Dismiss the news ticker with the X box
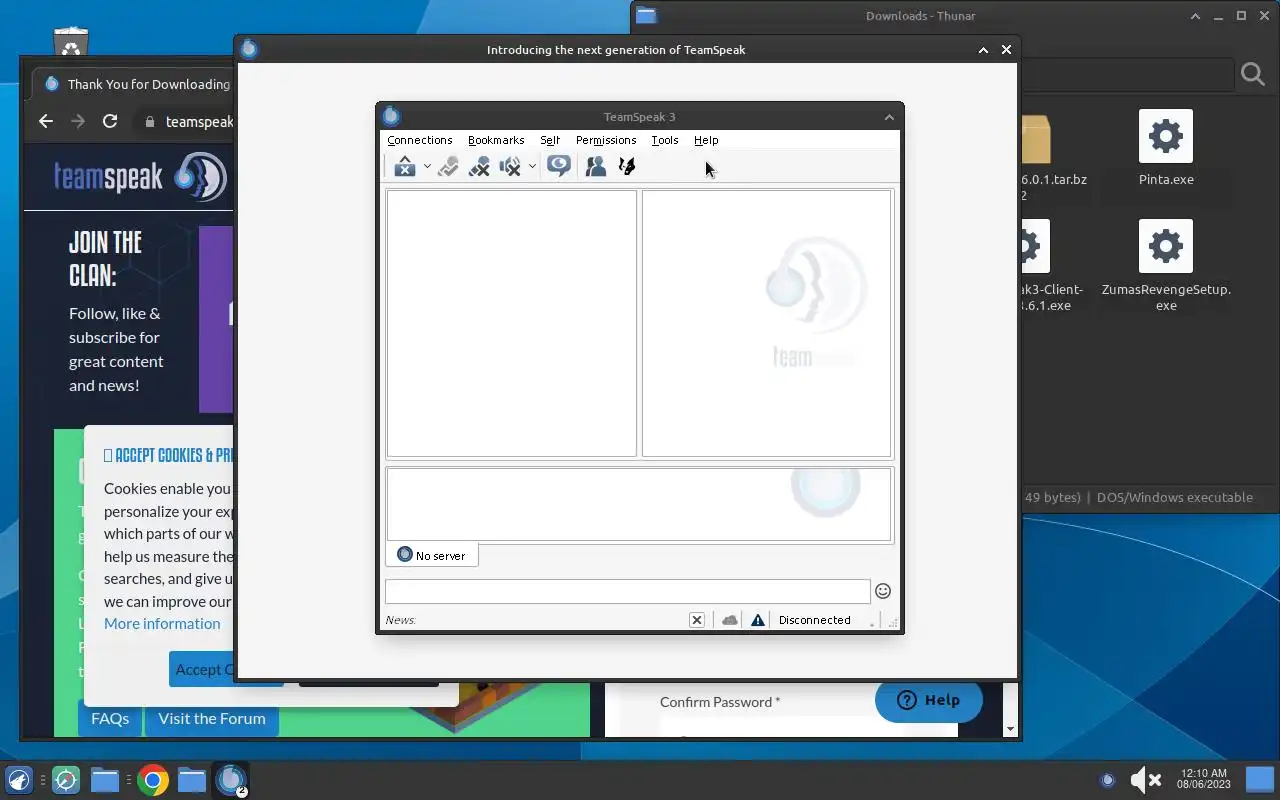1280x800 pixels. click(697, 620)
